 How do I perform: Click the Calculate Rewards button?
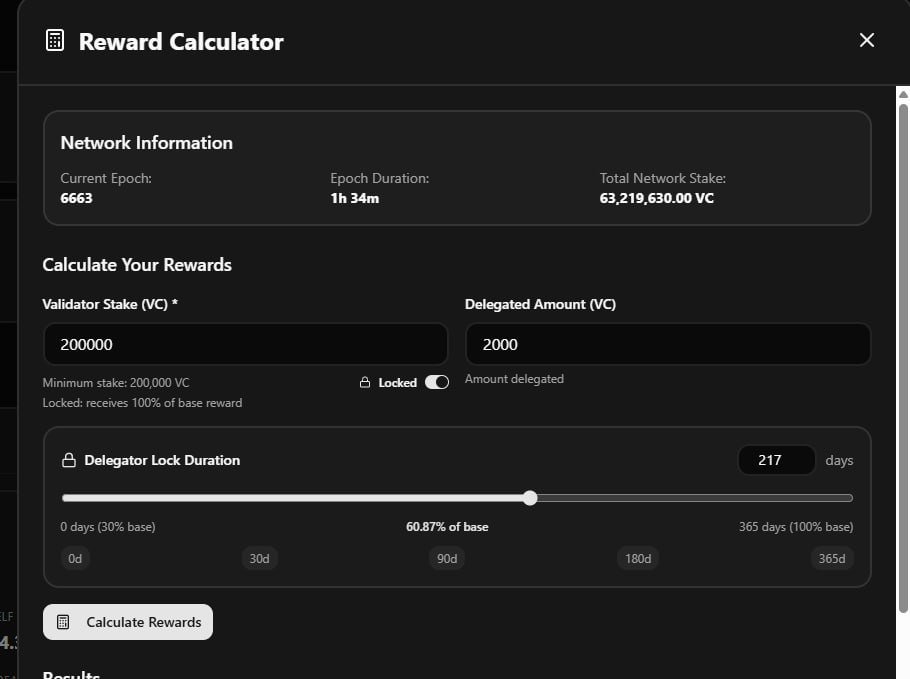[128, 622]
